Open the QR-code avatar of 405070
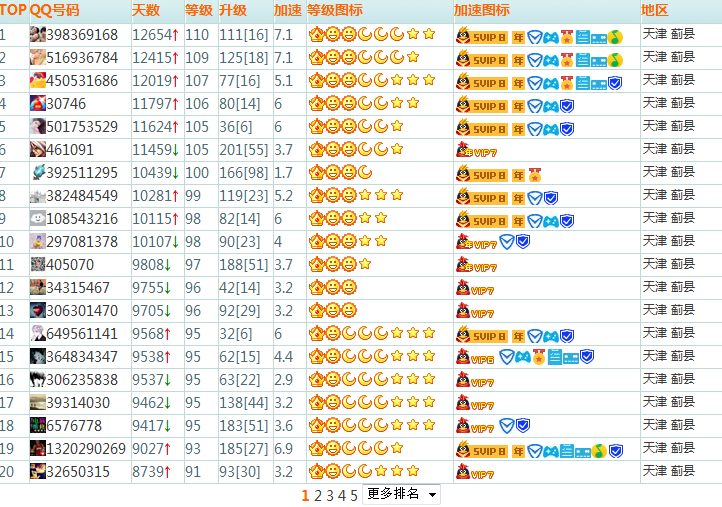722x507 pixels. 38,265
